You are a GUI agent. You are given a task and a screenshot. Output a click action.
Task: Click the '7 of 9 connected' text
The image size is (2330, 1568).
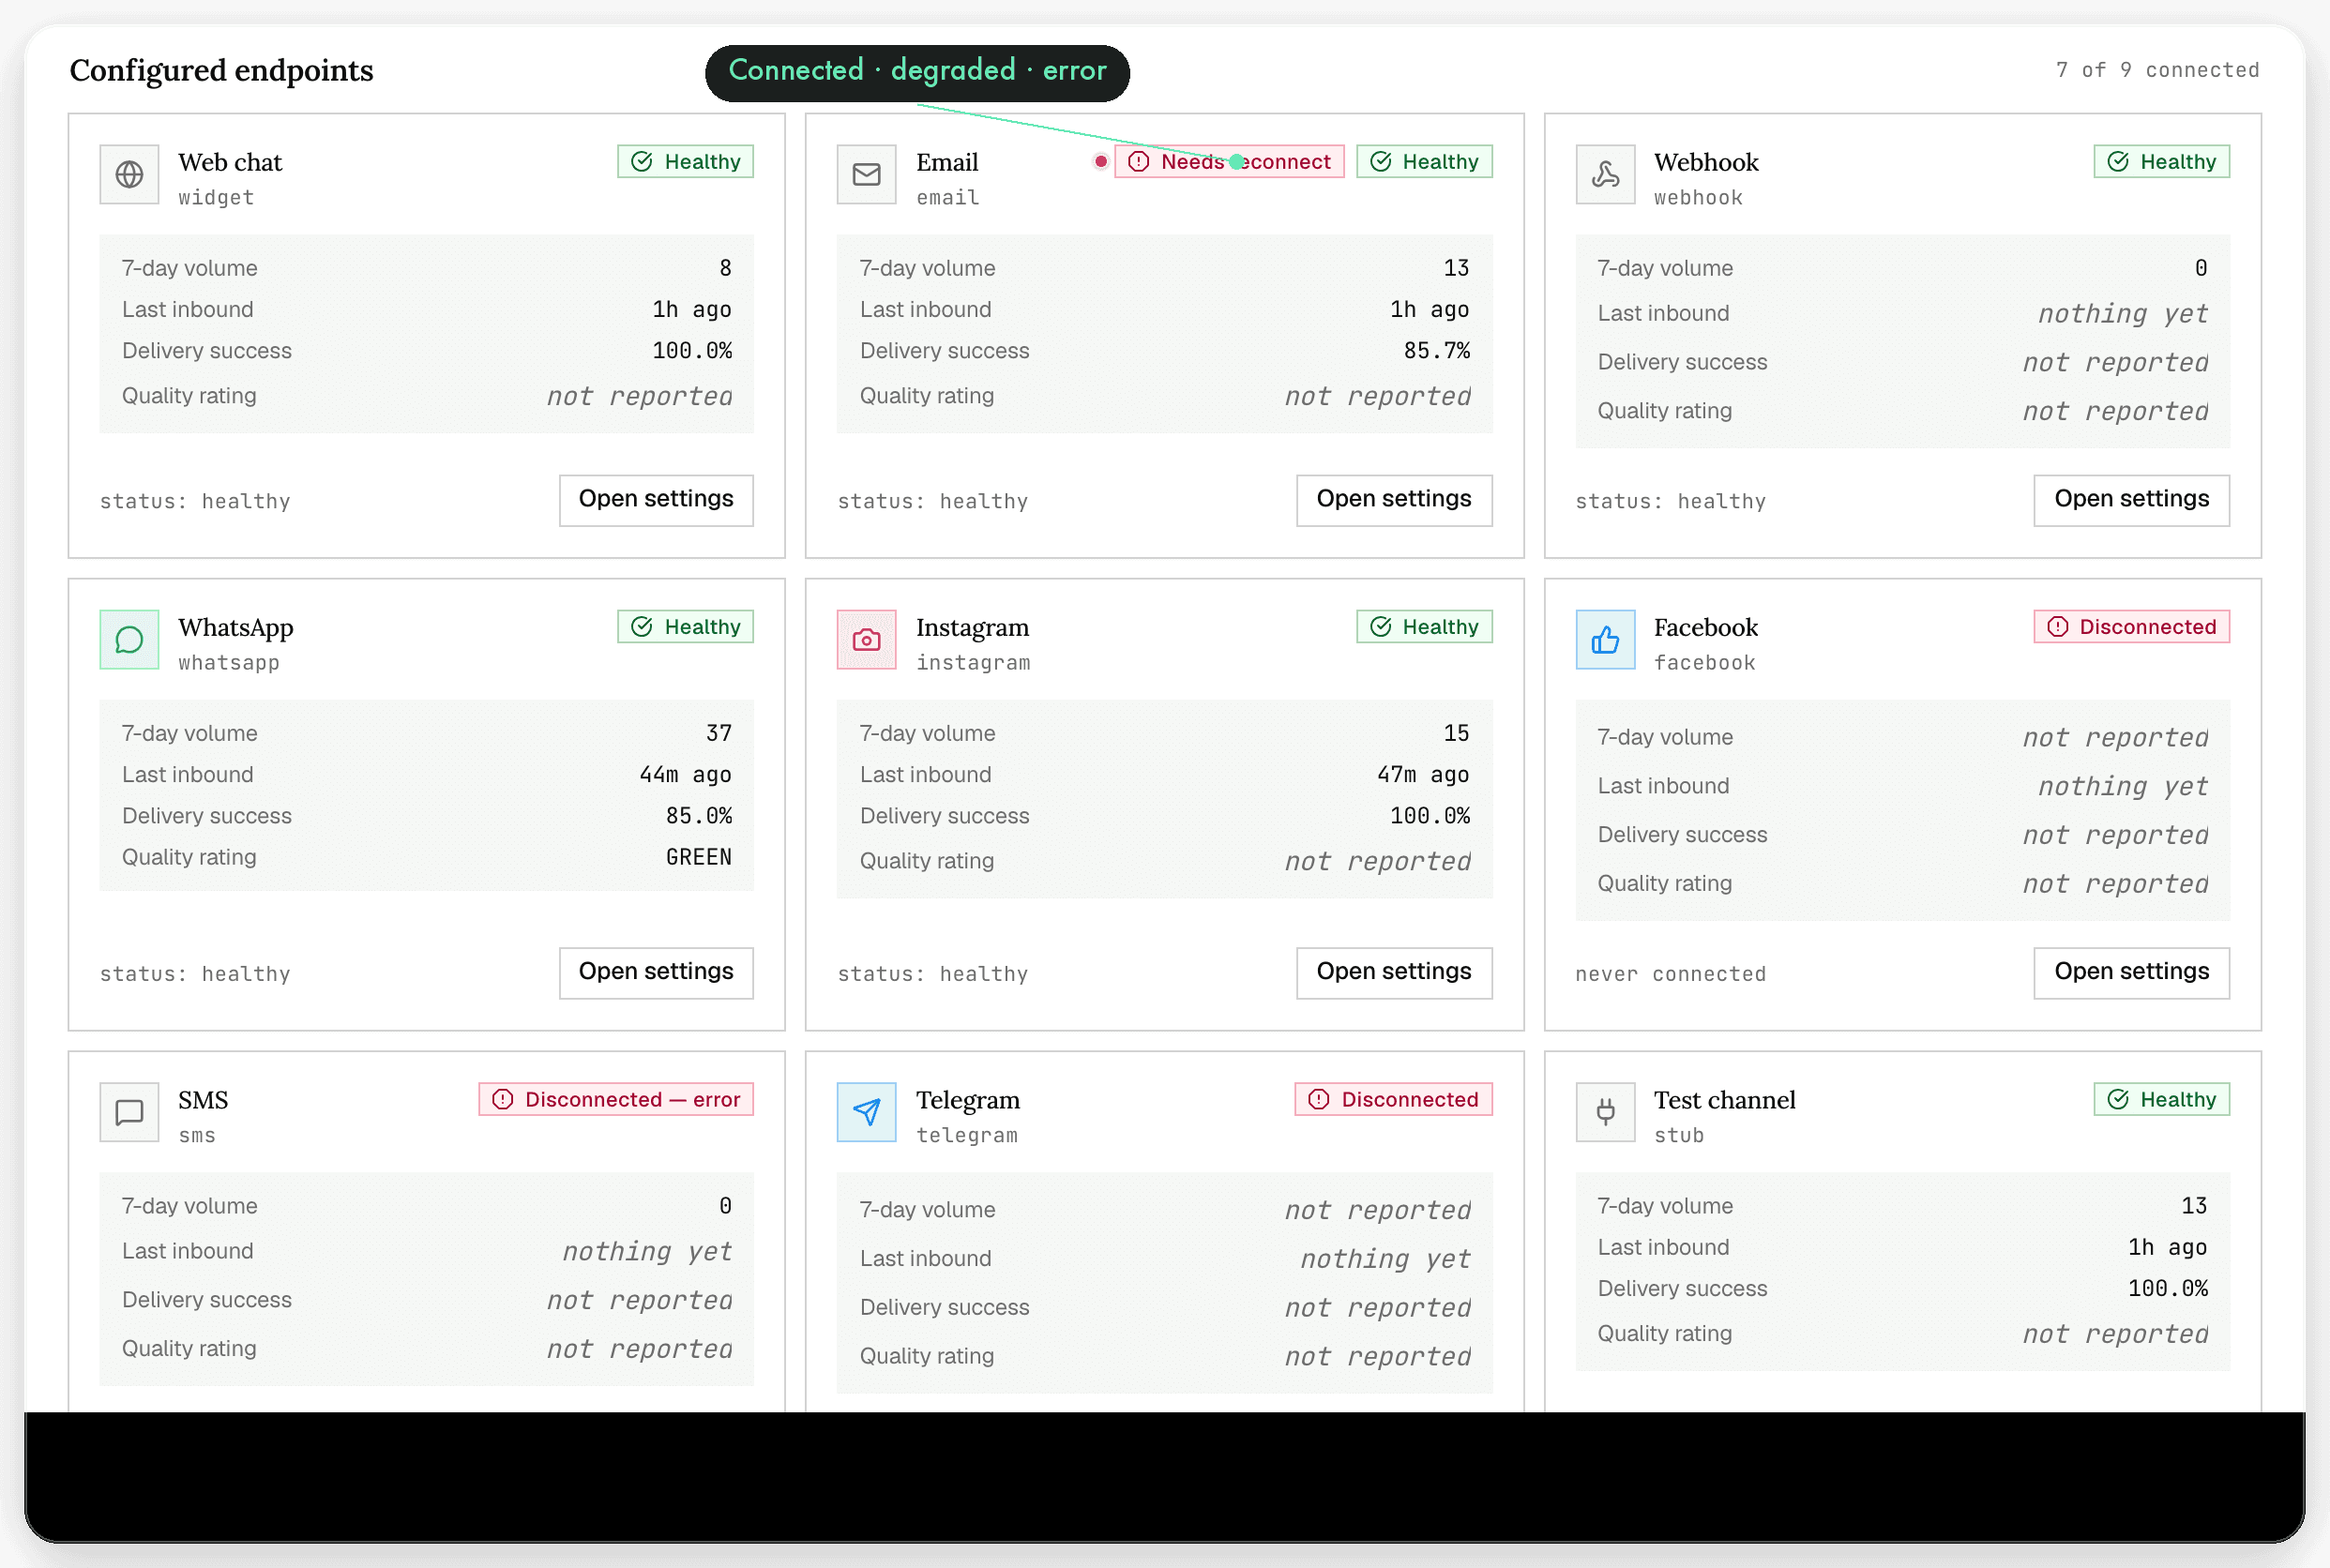(2157, 70)
